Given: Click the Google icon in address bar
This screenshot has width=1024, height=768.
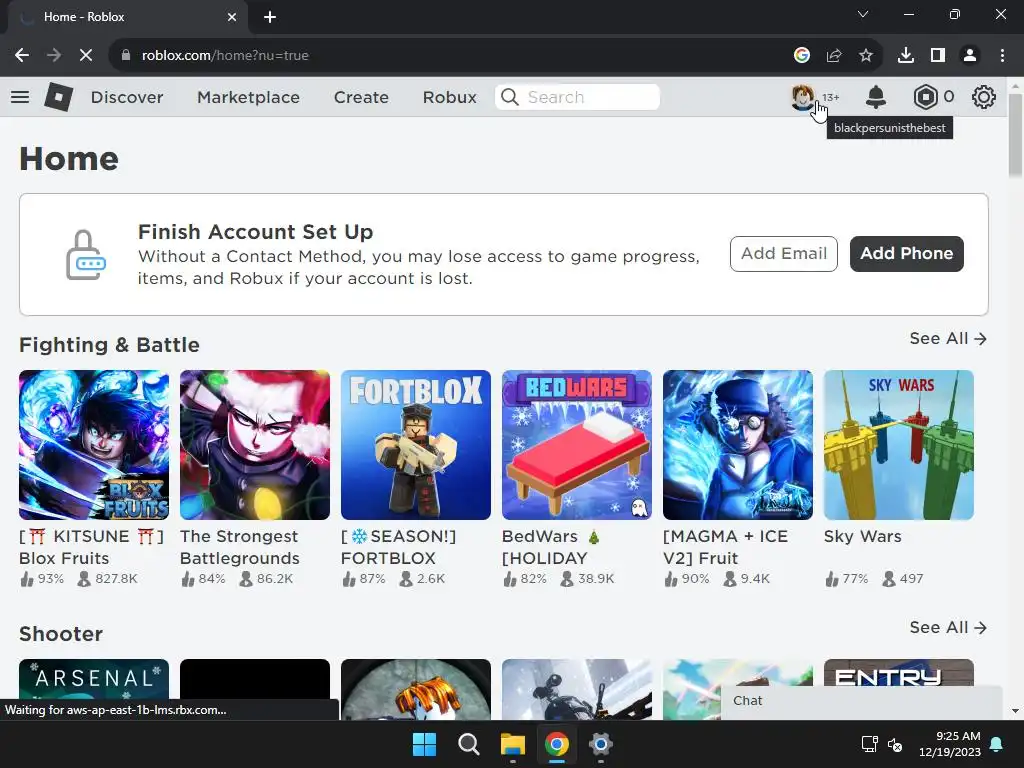Looking at the screenshot, I should coord(802,56).
